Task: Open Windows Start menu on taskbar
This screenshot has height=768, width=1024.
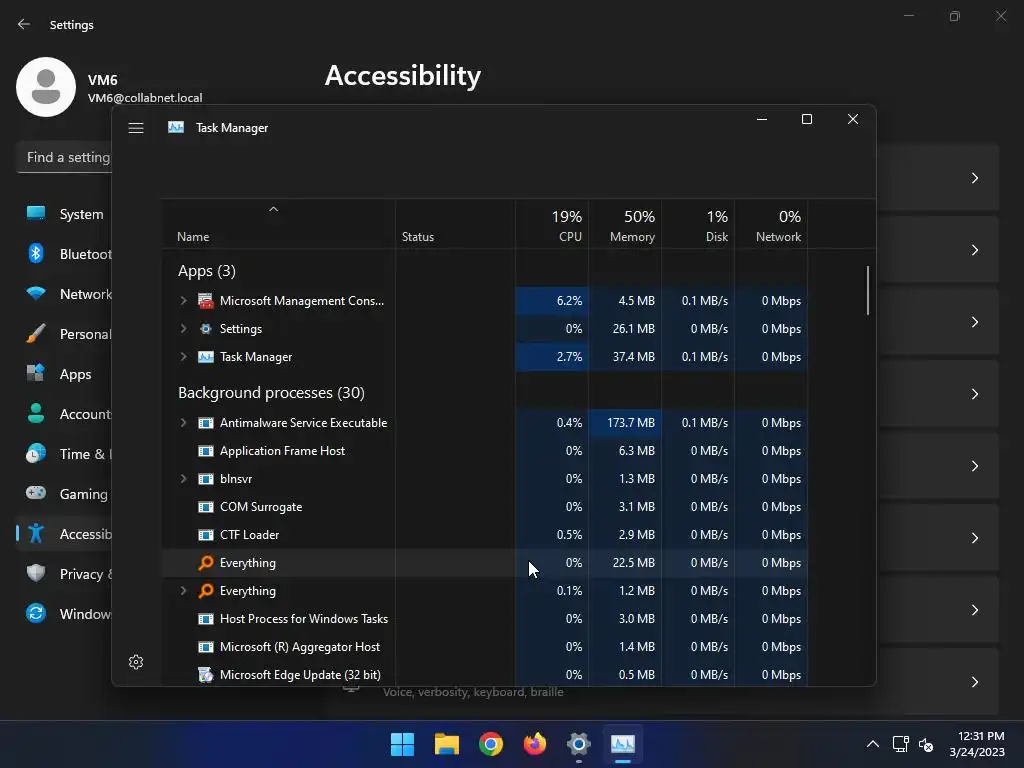Action: (x=402, y=744)
